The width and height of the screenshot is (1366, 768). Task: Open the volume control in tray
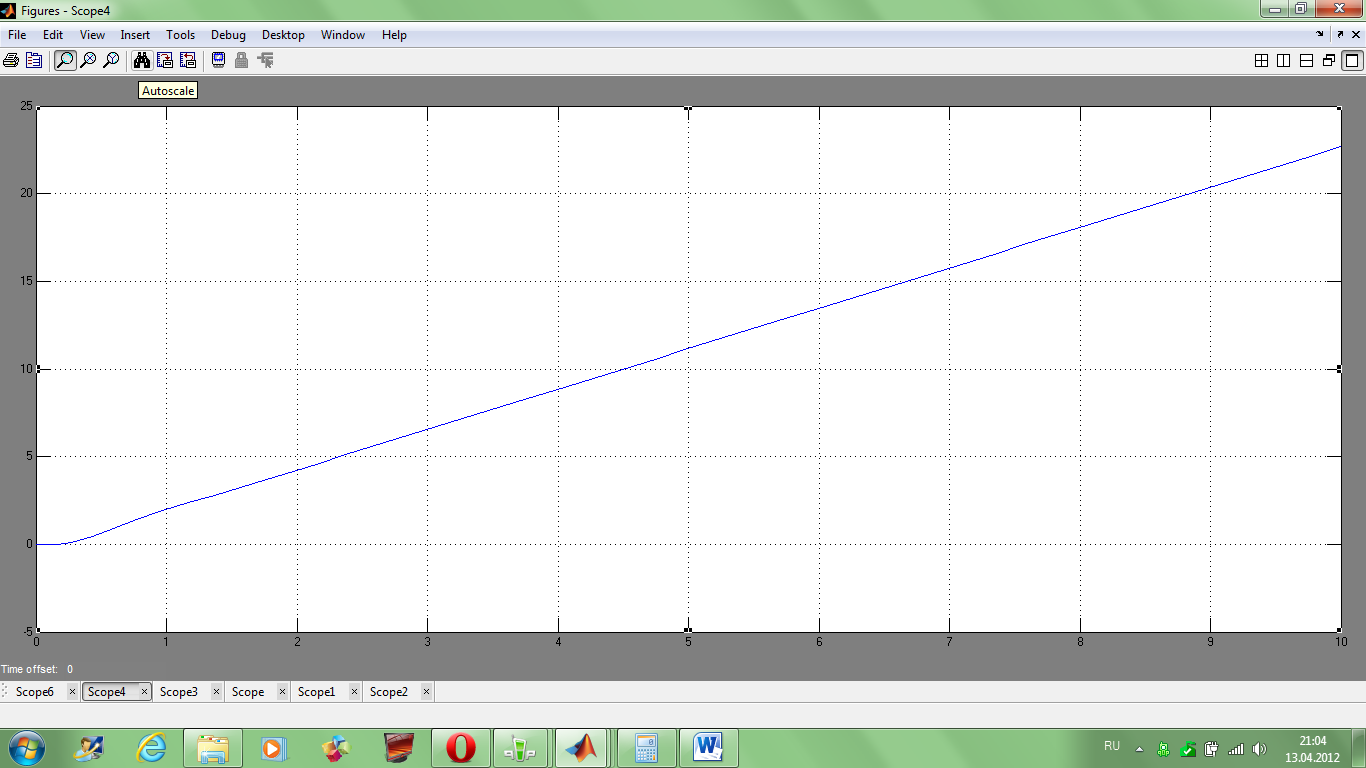coord(1259,748)
